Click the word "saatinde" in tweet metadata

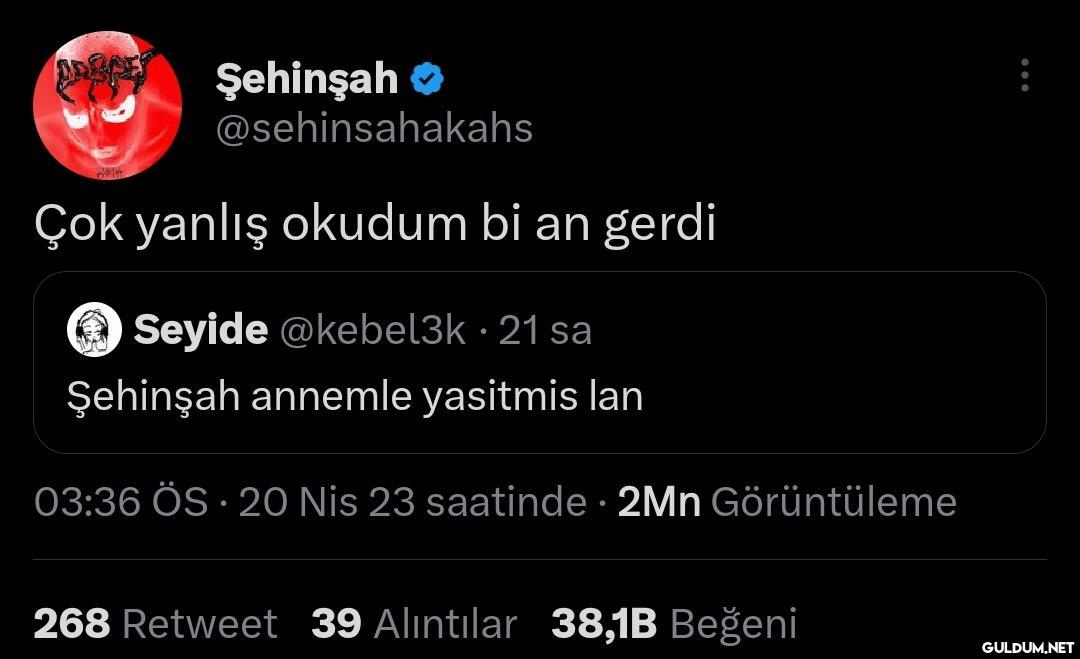click(x=506, y=502)
